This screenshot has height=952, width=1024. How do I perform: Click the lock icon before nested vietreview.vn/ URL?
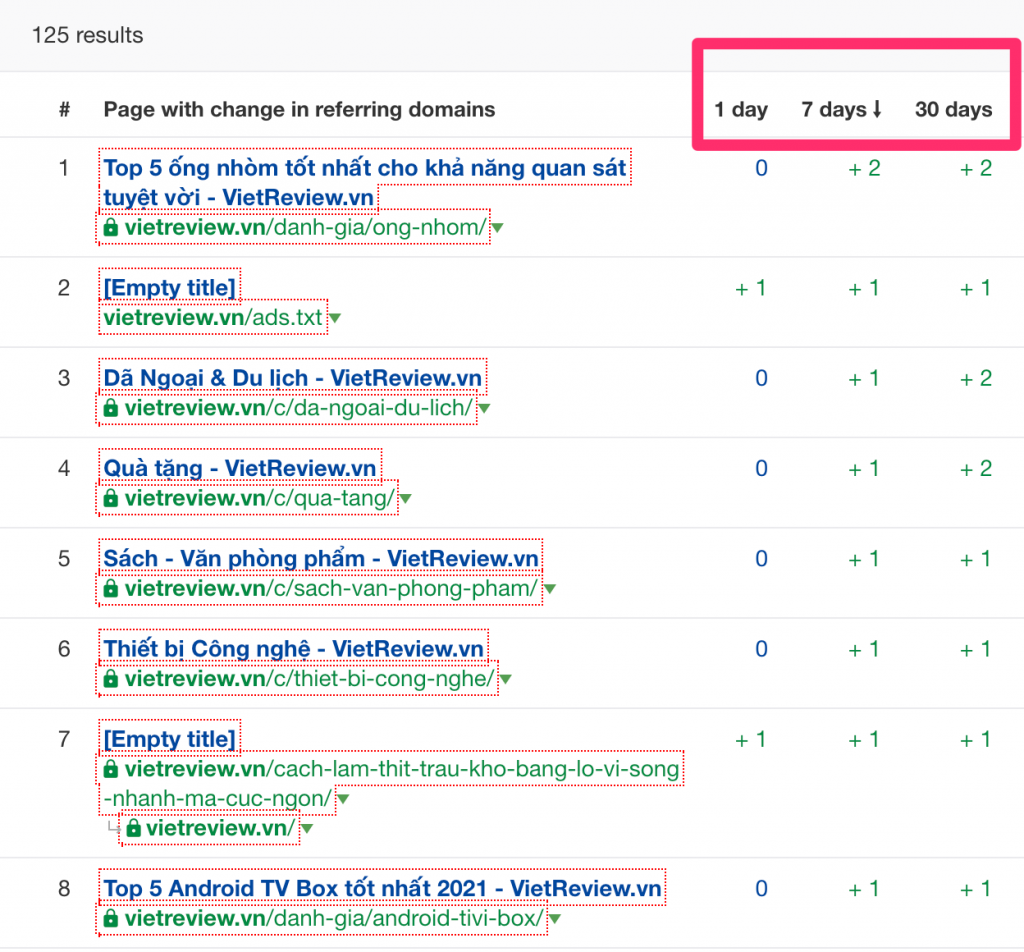tap(133, 828)
